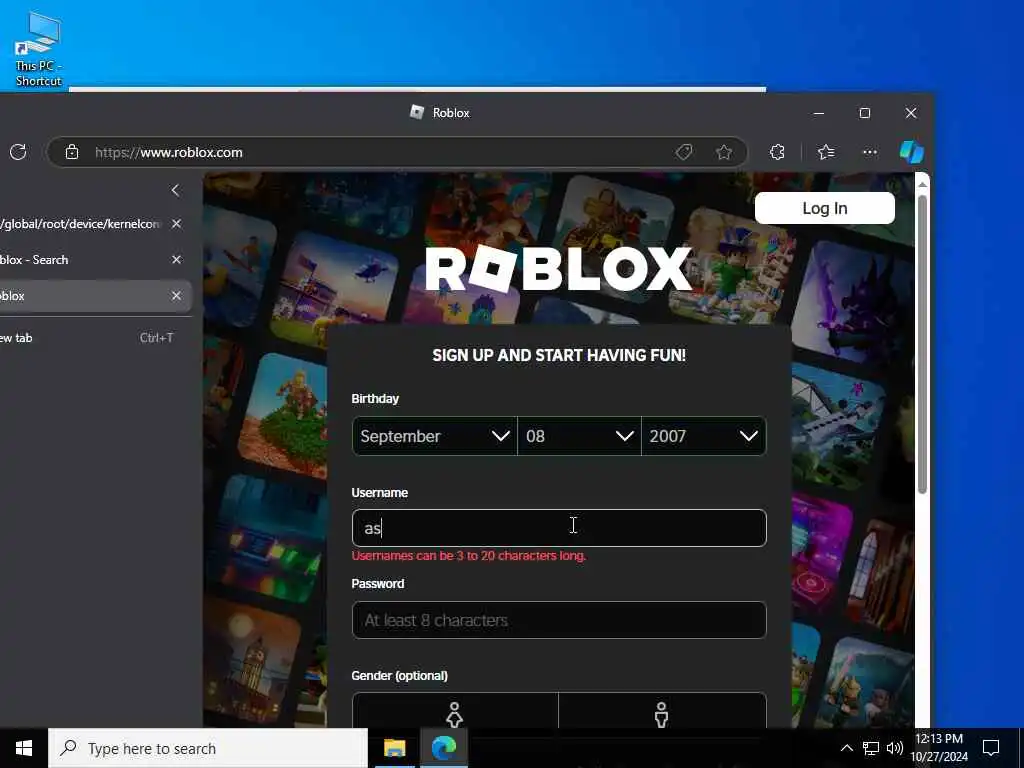
Task: Launch the Copilot sidebar icon
Action: pyautogui.click(x=912, y=152)
